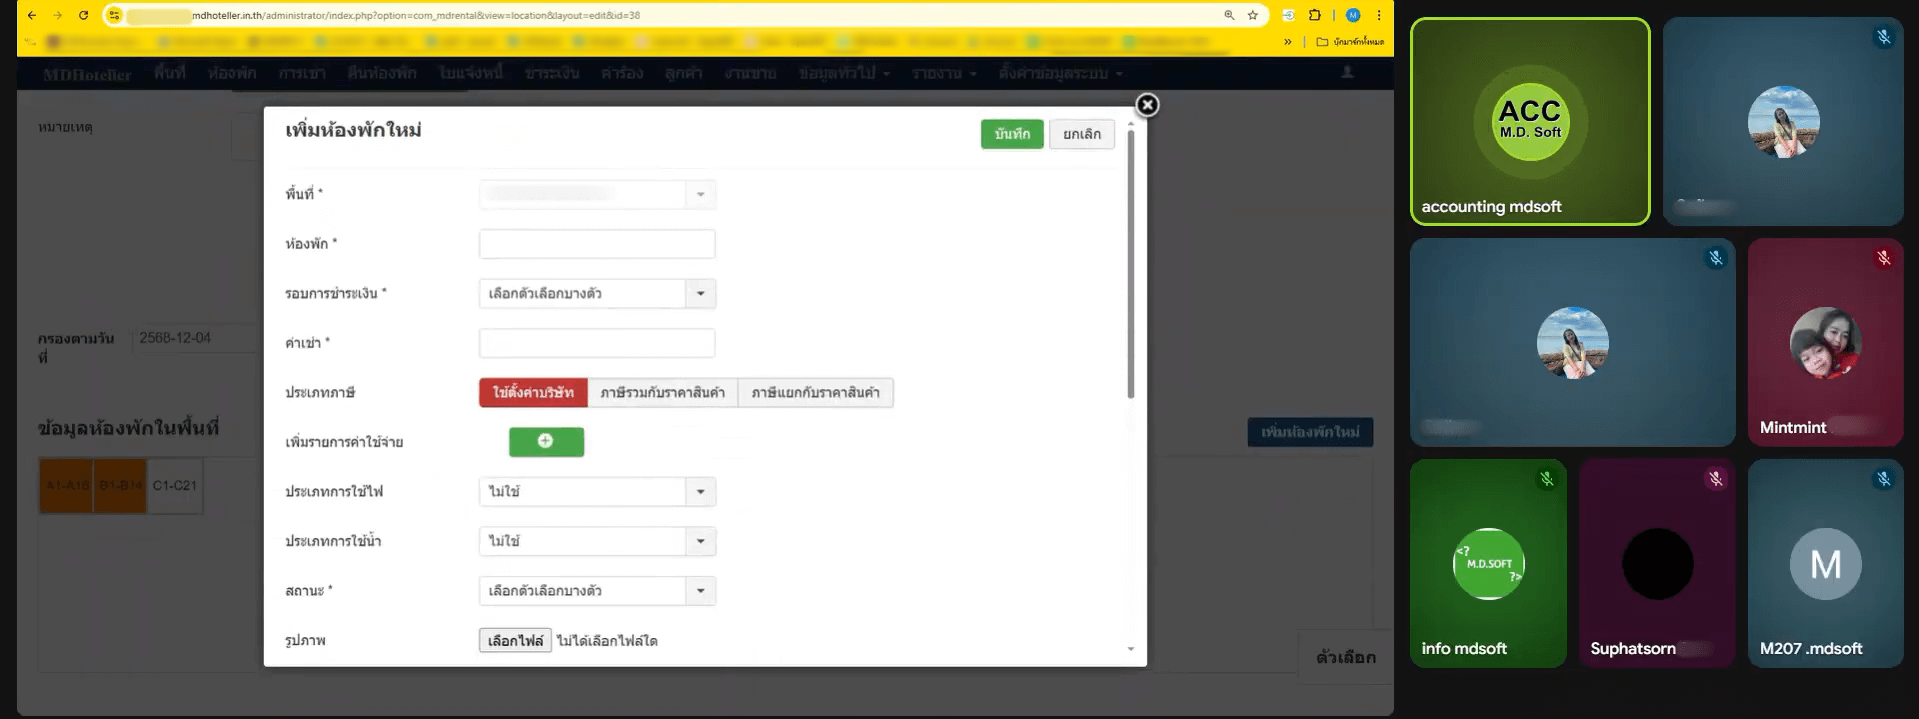Click the green plus add-expense icon
The image size is (1919, 719).
coord(546,441)
